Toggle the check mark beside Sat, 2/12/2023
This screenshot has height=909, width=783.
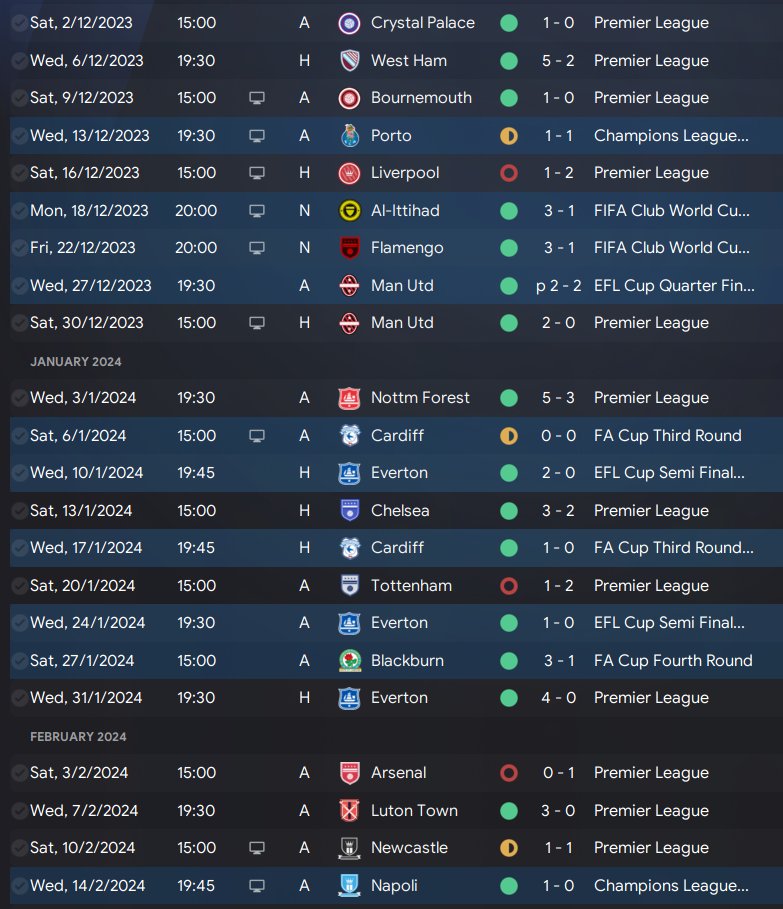pyautogui.click(x=19, y=23)
